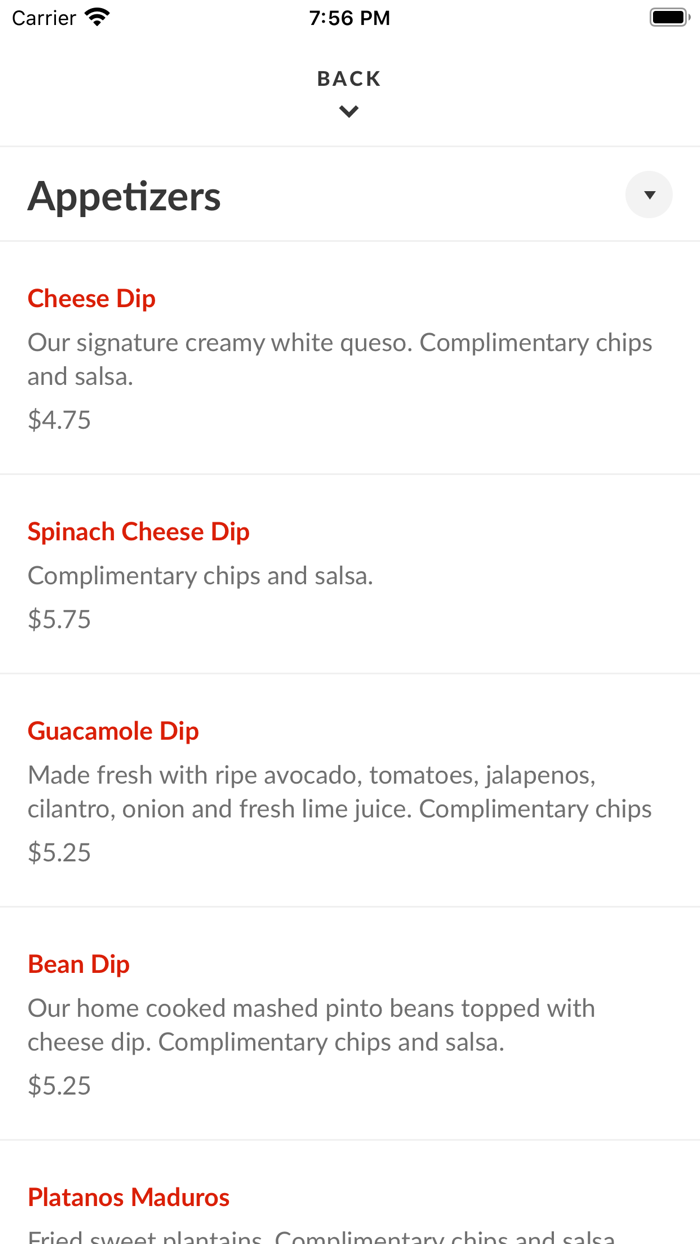The height and width of the screenshot is (1244, 700).
Task: Open the Bean Dip listing
Action: [78, 964]
